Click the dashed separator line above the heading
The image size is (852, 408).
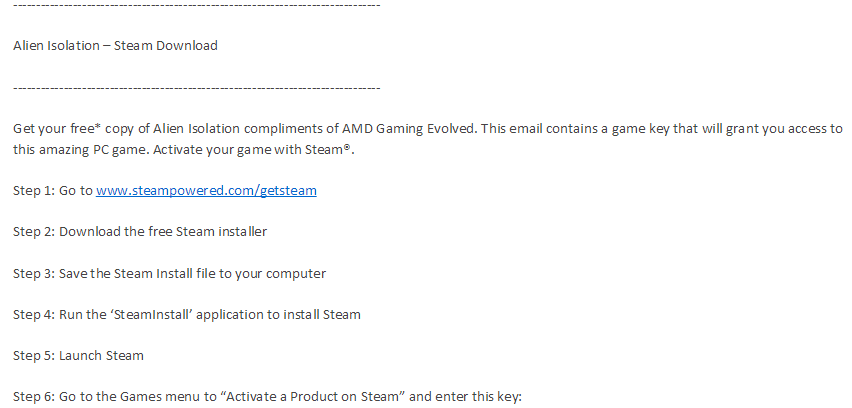pyautogui.click(x=197, y=5)
